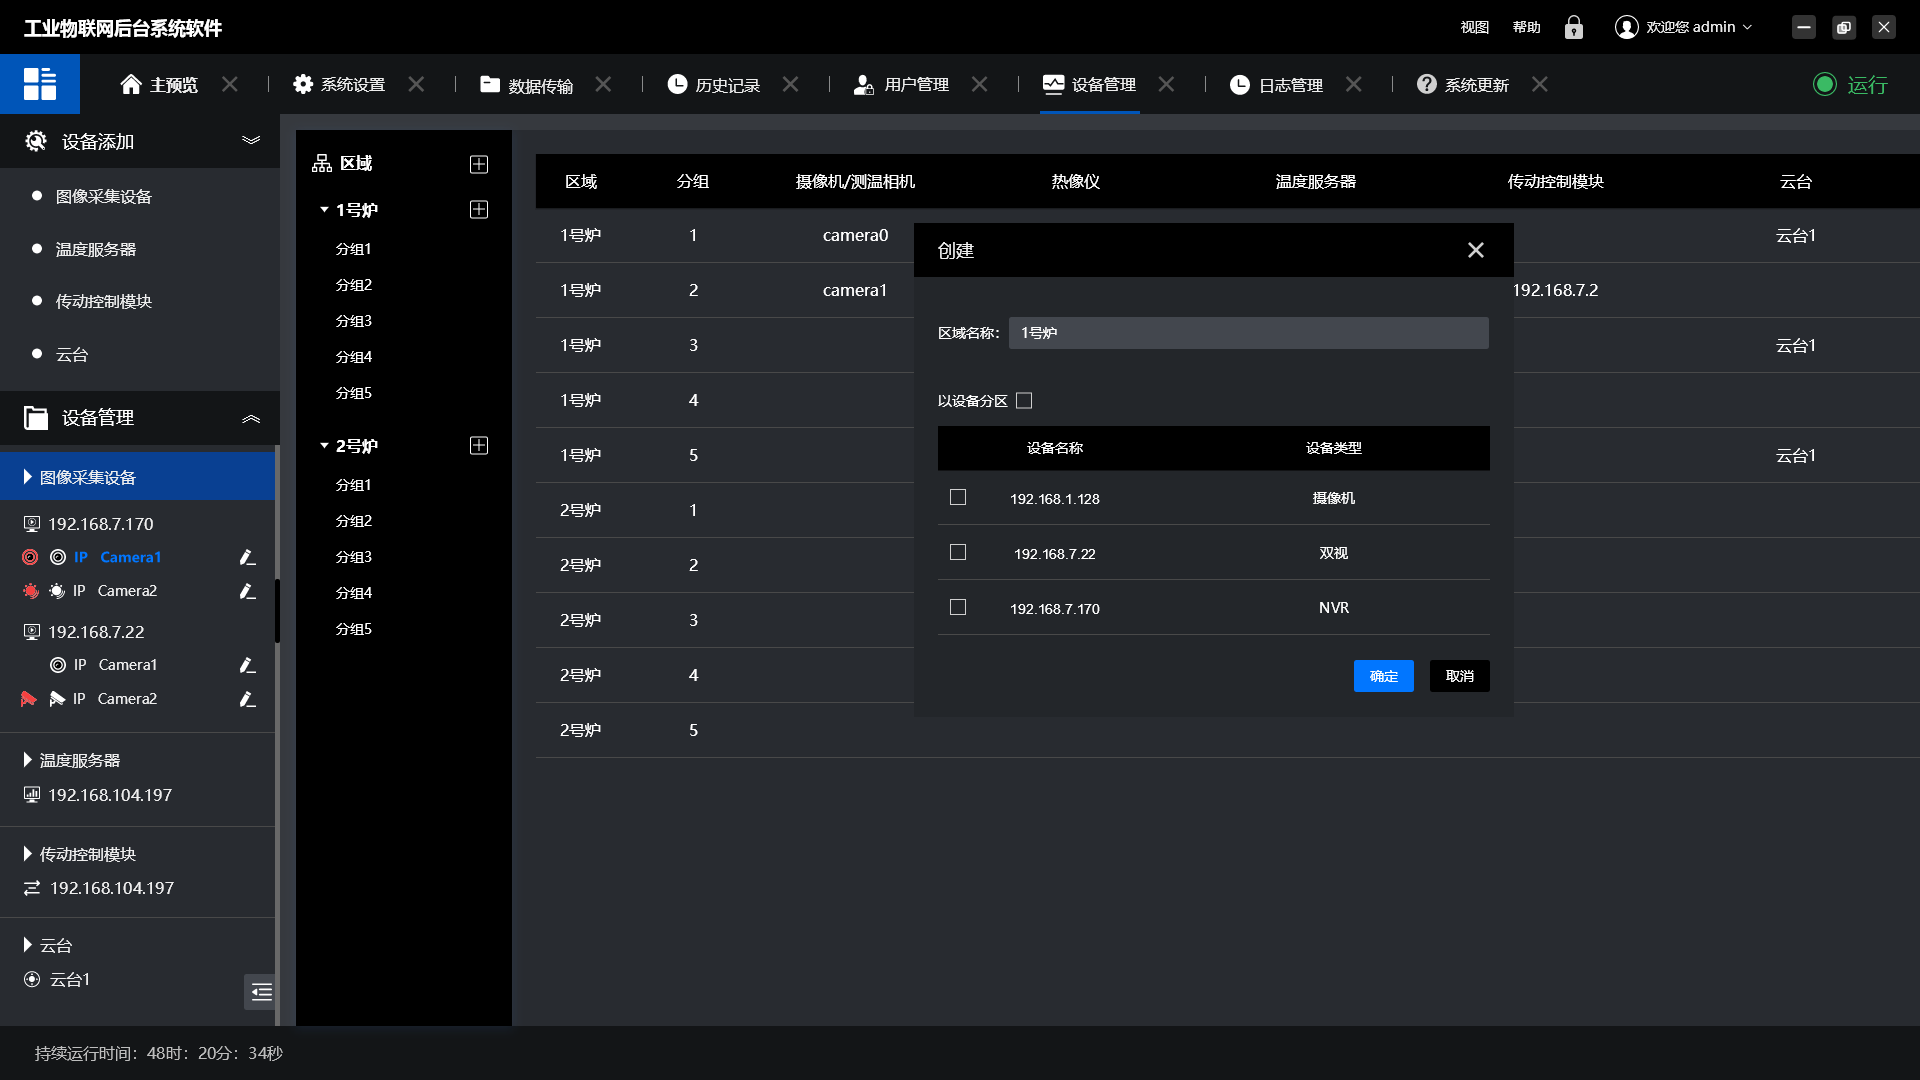Click the 云台1 device icon in sidebar

(32, 980)
